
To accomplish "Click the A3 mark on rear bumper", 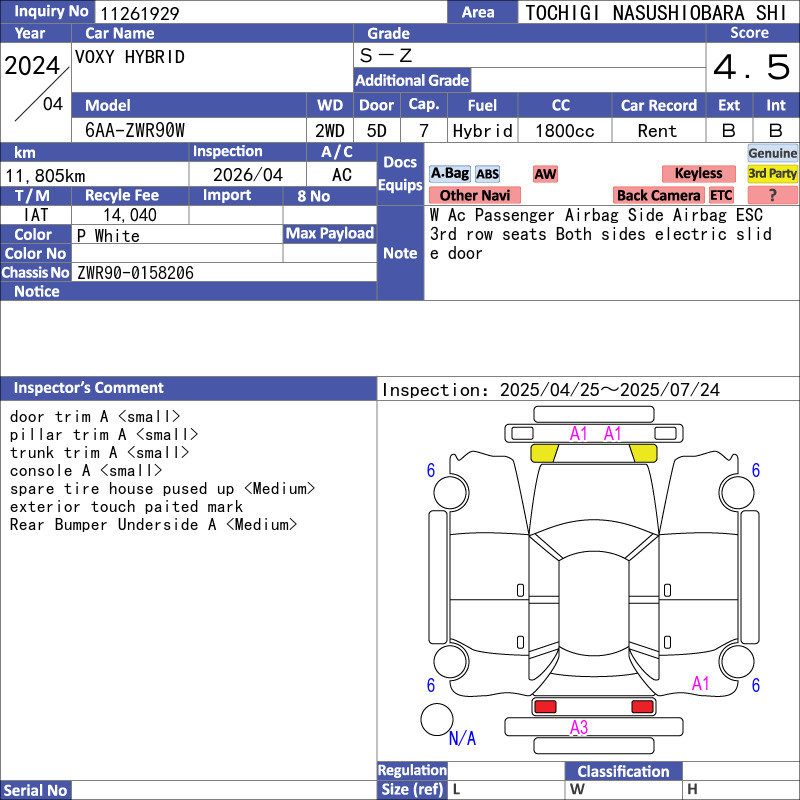I will [579, 727].
